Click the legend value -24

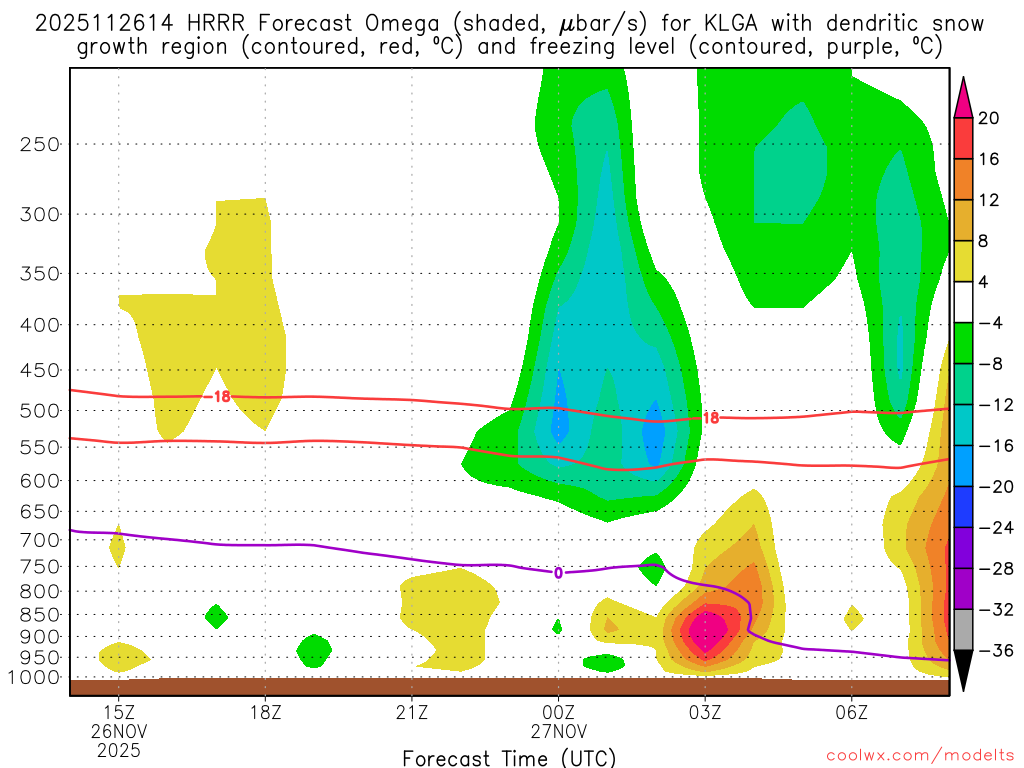[995, 528]
